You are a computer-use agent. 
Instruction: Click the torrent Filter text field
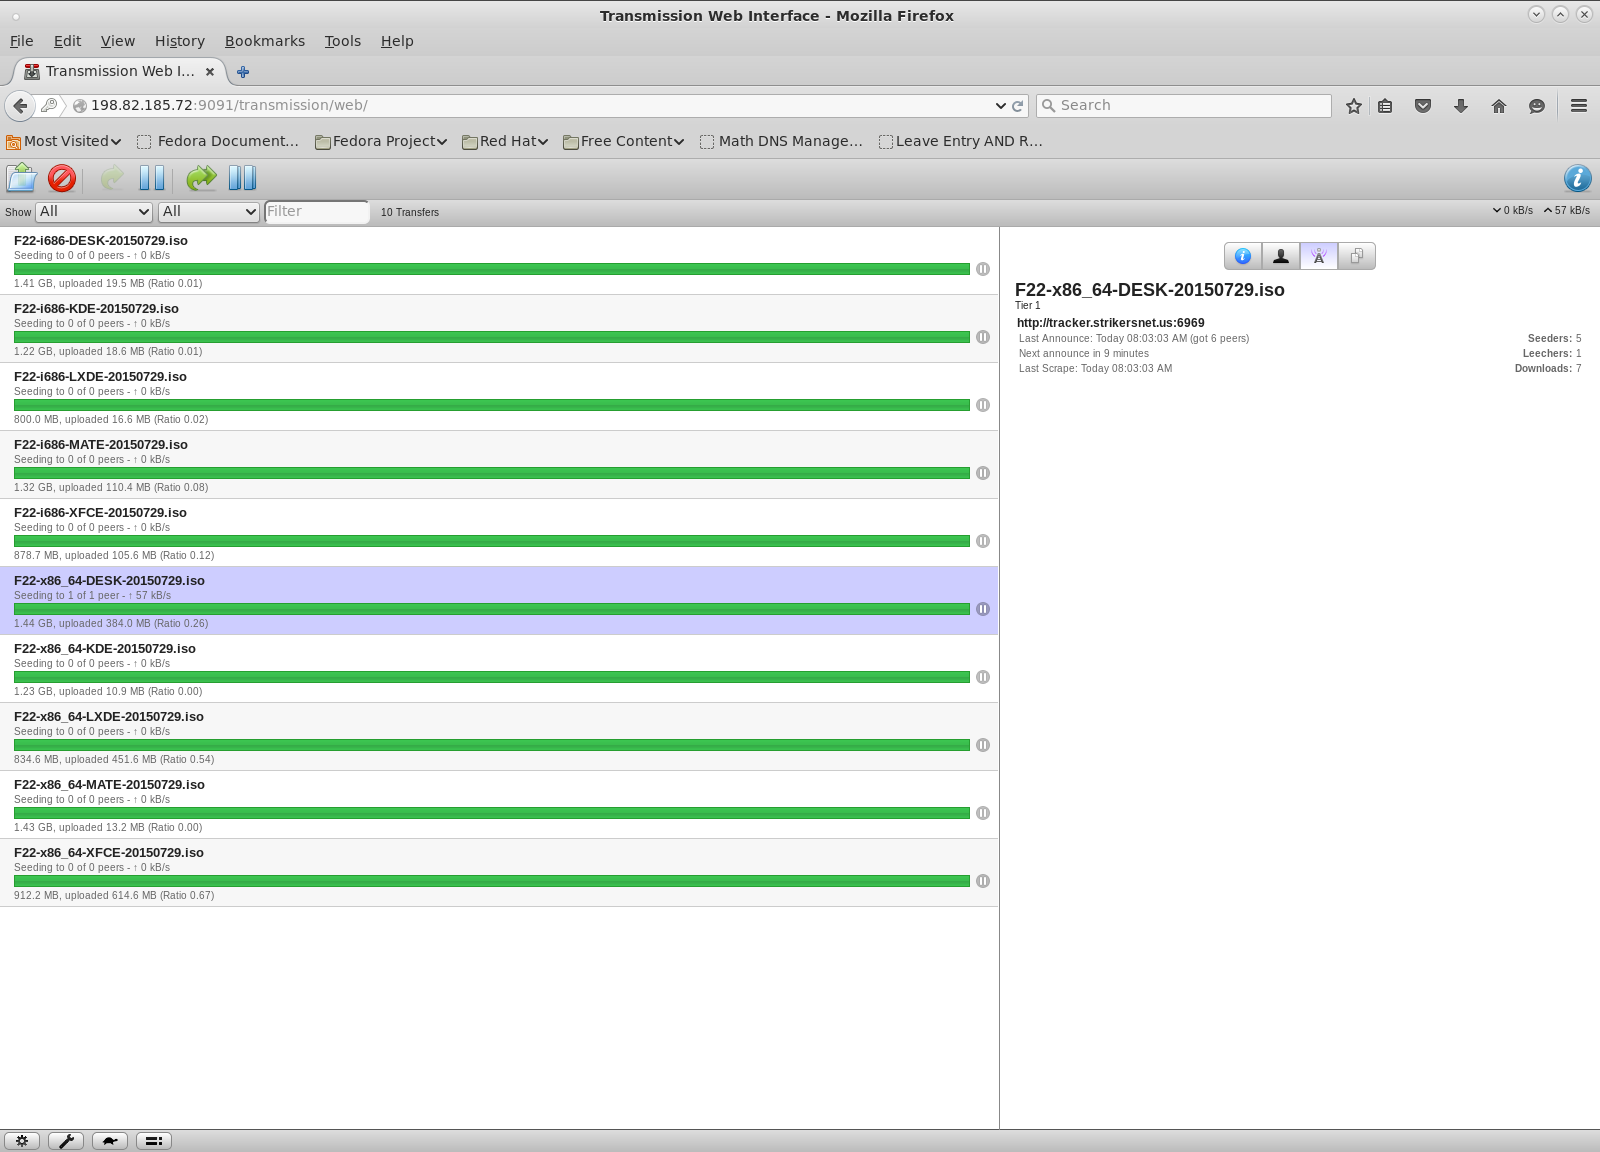pyautogui.click(x=317, y=212)
